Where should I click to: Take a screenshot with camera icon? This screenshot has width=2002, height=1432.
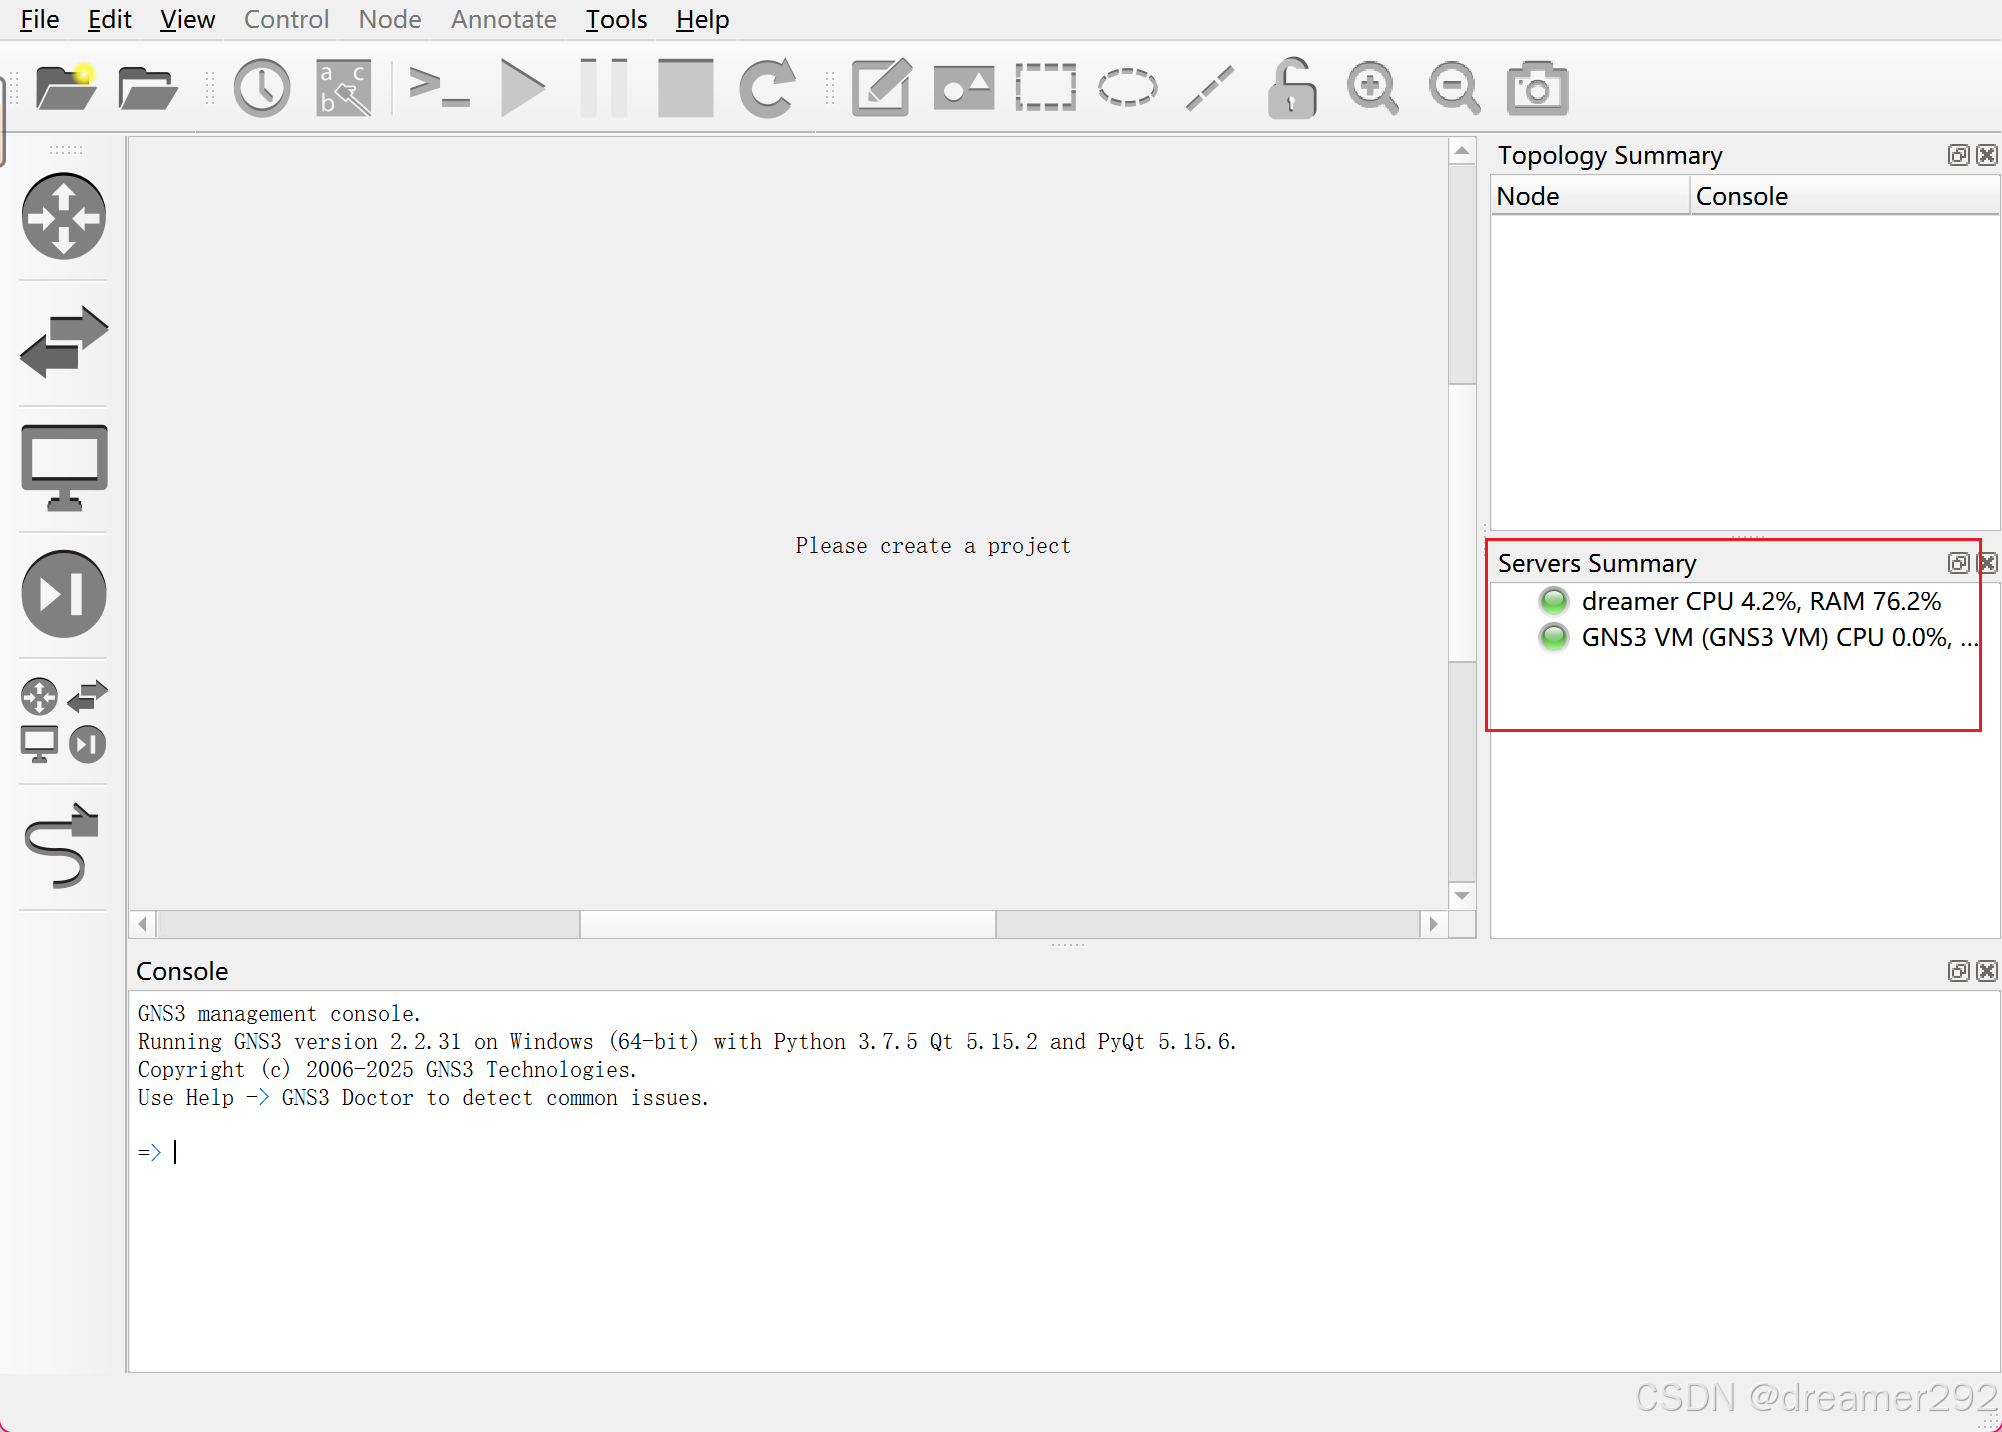[1537, 89]
